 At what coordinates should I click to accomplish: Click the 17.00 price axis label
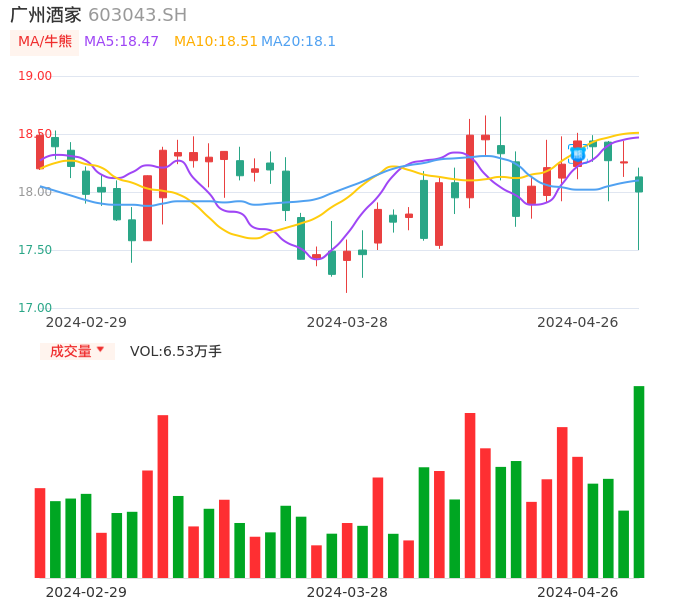click(35, 308)
